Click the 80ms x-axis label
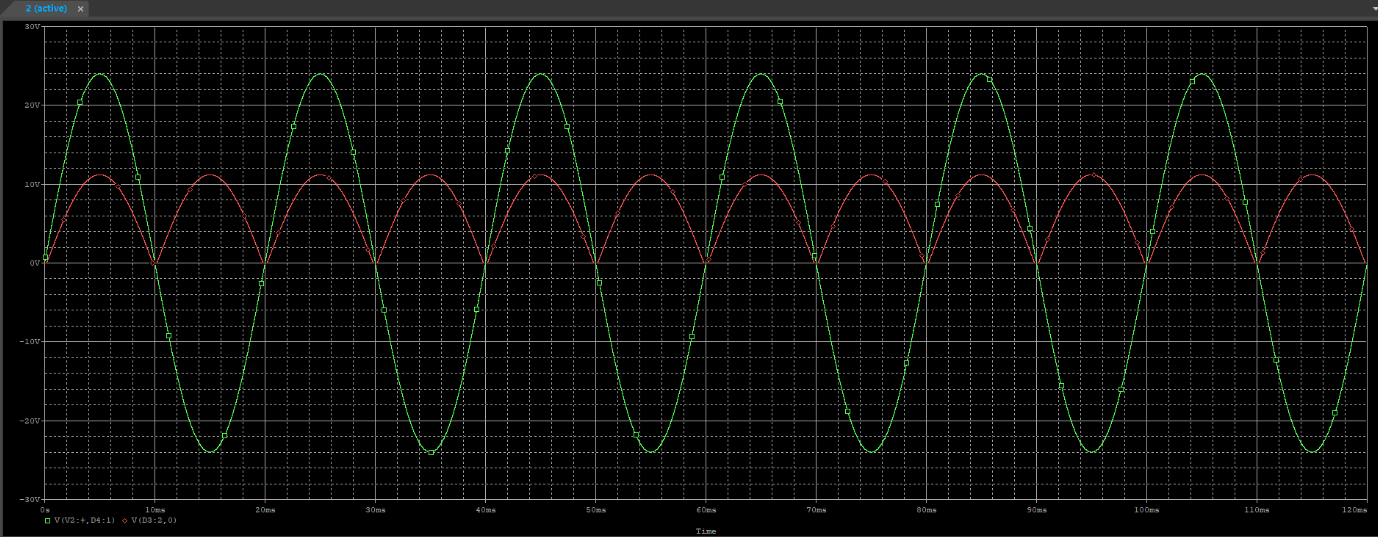The image size is (1378, 537). pos(926,509)
